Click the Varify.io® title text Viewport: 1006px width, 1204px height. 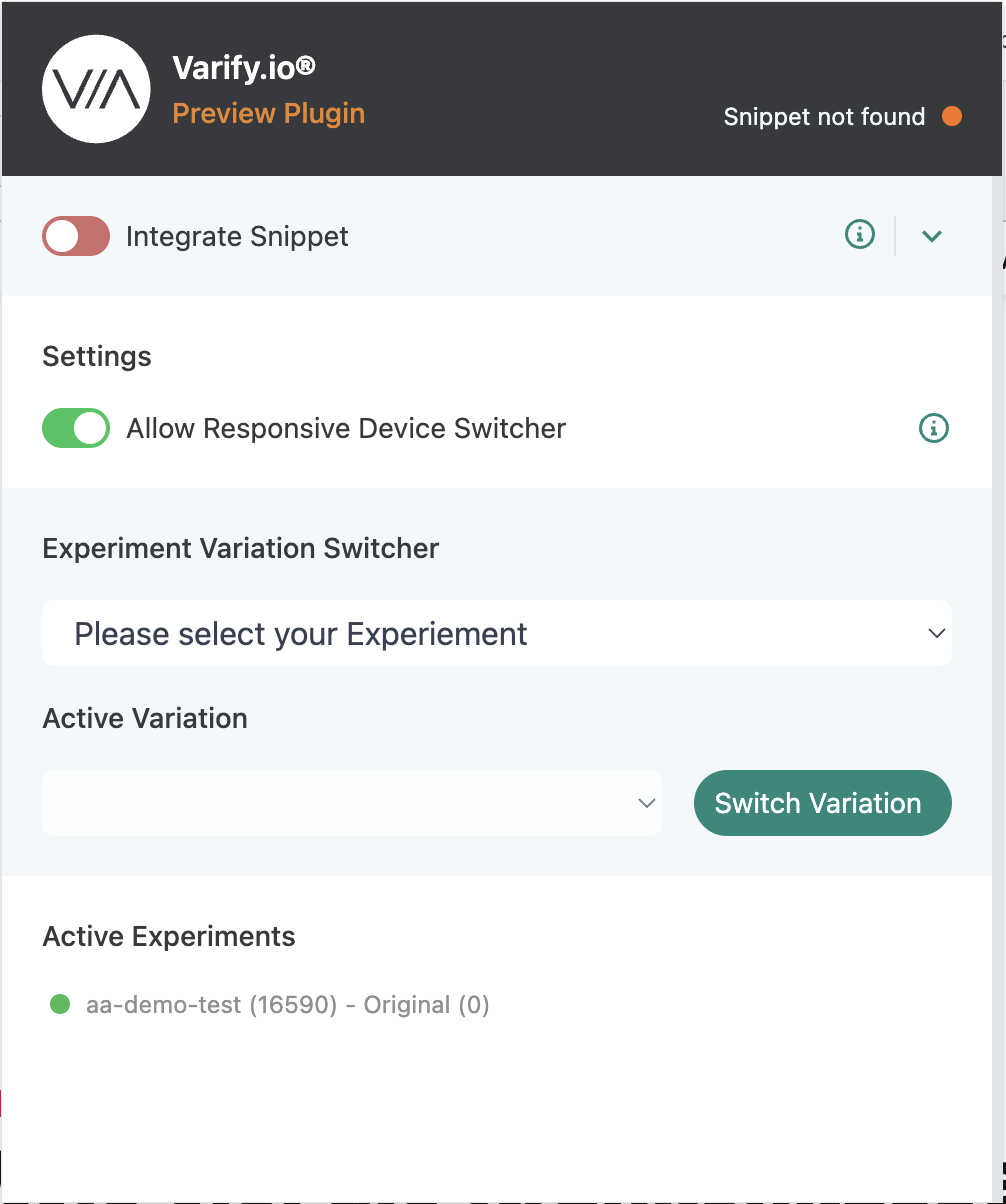[x=244, y=67]
